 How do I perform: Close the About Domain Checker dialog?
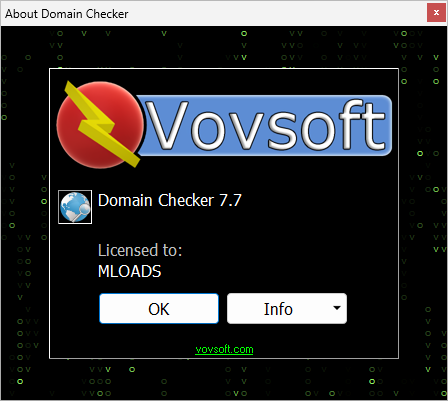[x=436, y=13]
